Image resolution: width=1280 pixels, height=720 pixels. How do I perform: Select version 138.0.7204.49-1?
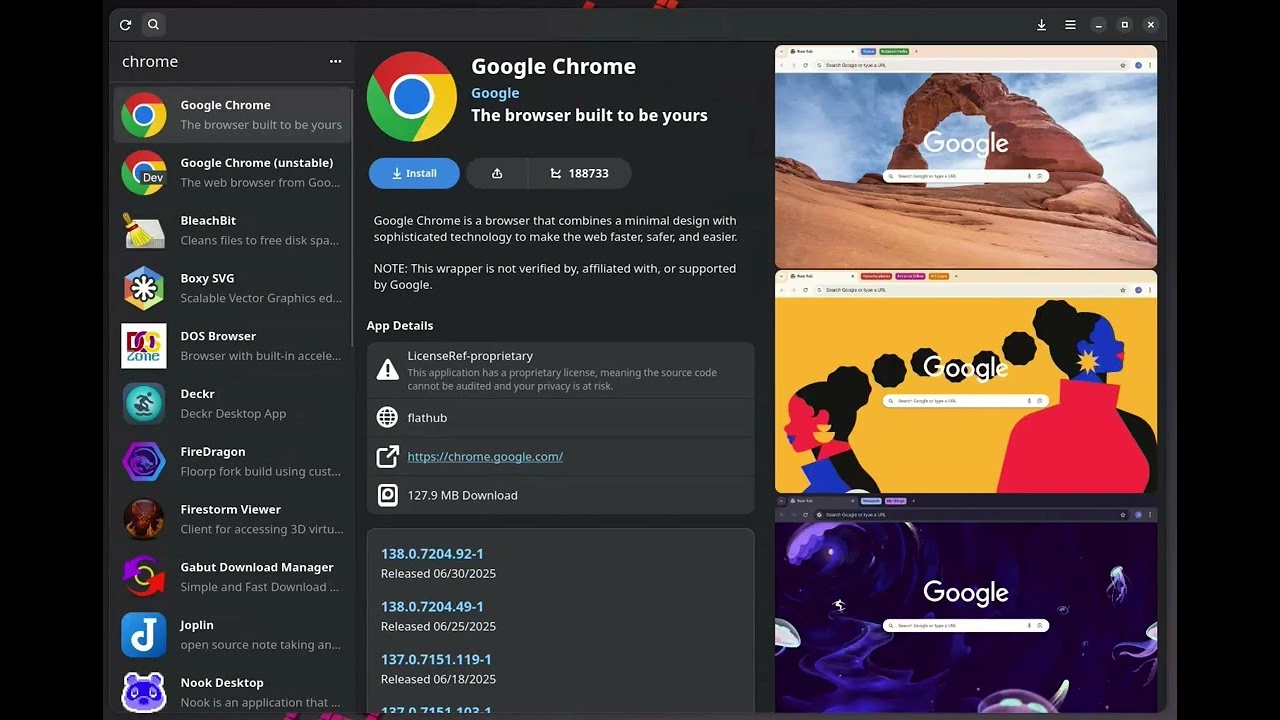point(432,607)
